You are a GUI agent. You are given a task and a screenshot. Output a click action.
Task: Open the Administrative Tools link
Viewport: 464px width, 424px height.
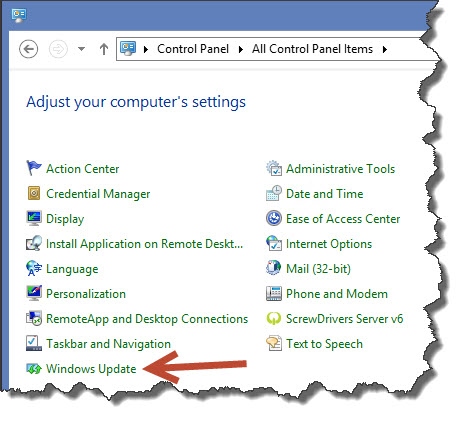[x=340, y=169]
